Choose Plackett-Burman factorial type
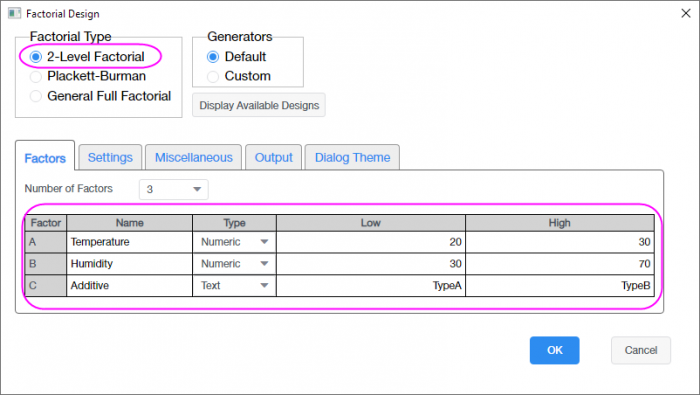 [x=88, y=76]
